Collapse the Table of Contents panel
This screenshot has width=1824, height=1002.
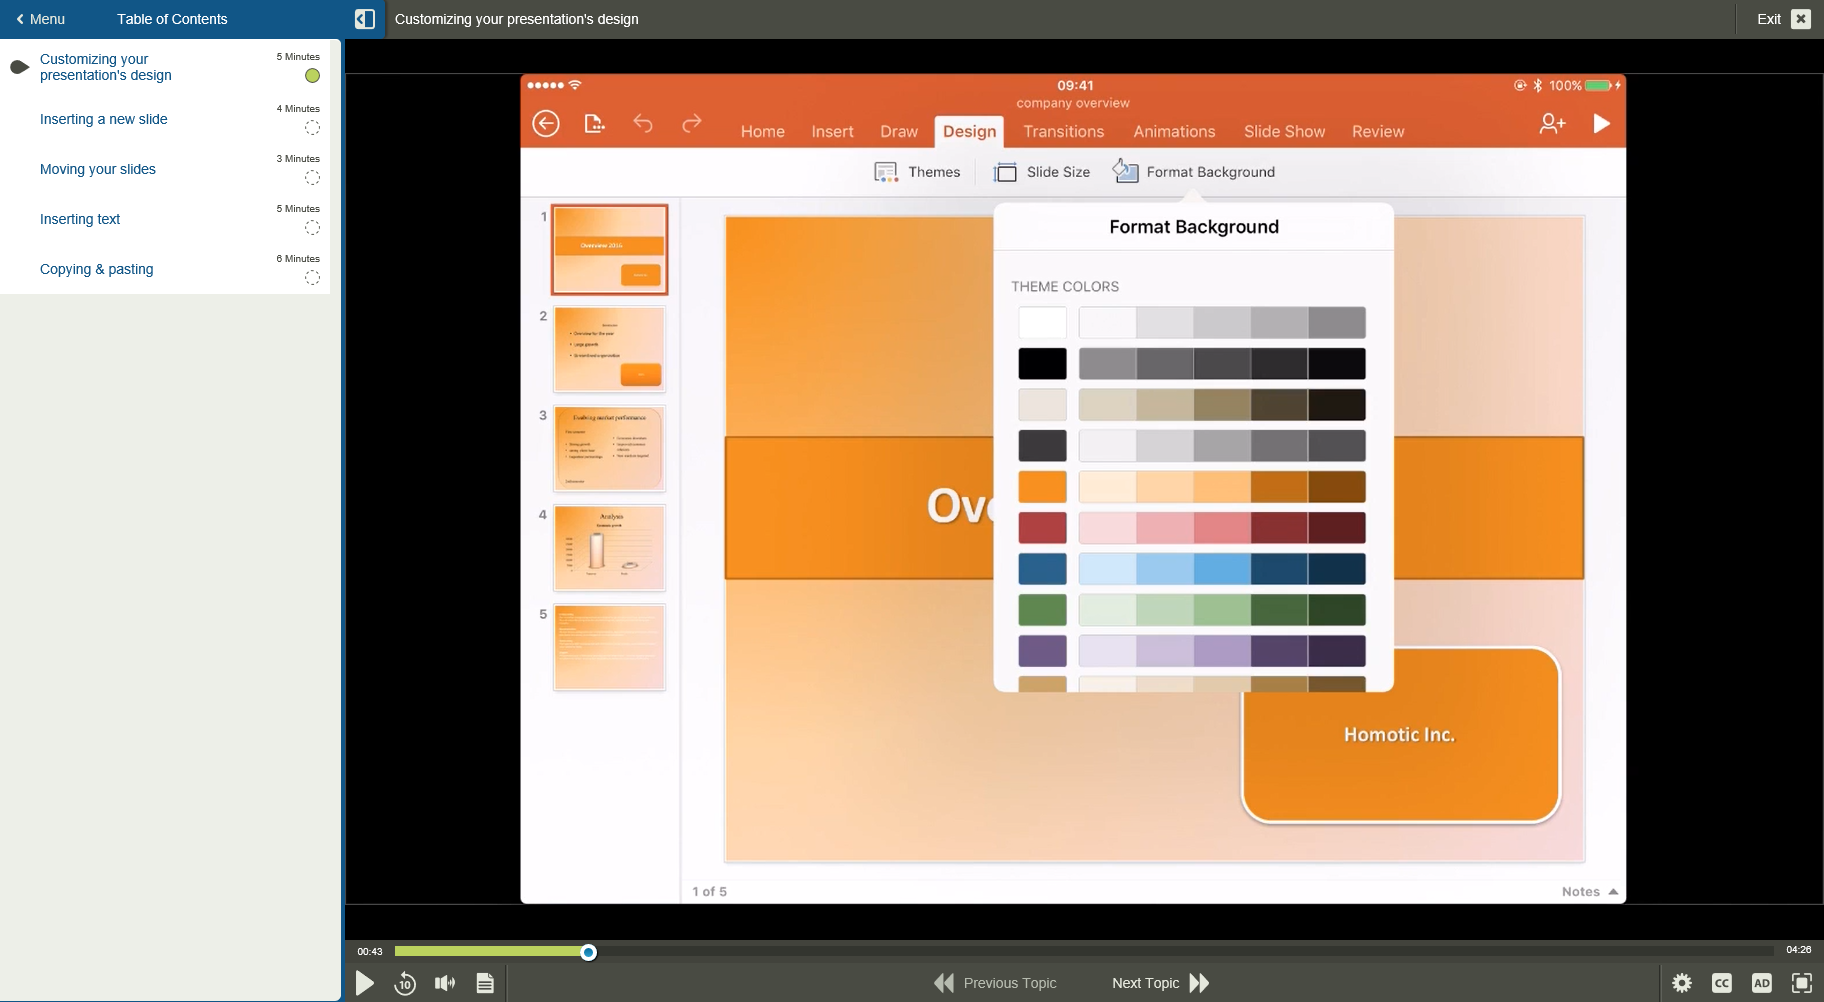(364, 18)
